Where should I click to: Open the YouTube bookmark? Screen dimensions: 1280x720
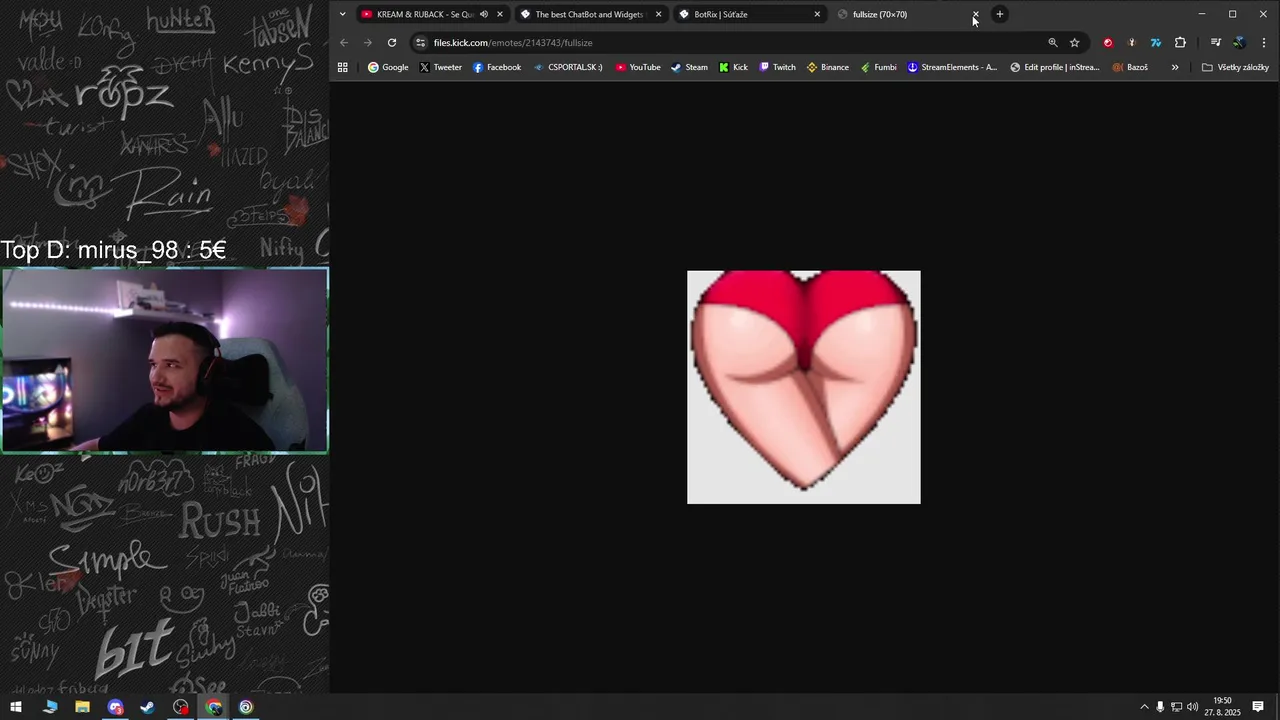(637, 68)
